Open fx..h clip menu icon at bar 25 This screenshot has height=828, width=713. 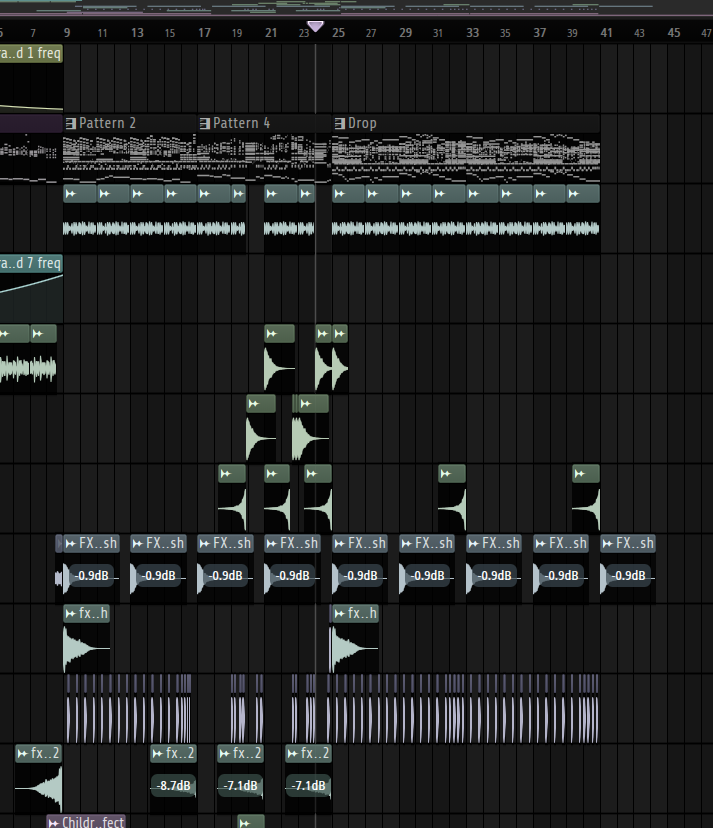[x=340, y=614]
